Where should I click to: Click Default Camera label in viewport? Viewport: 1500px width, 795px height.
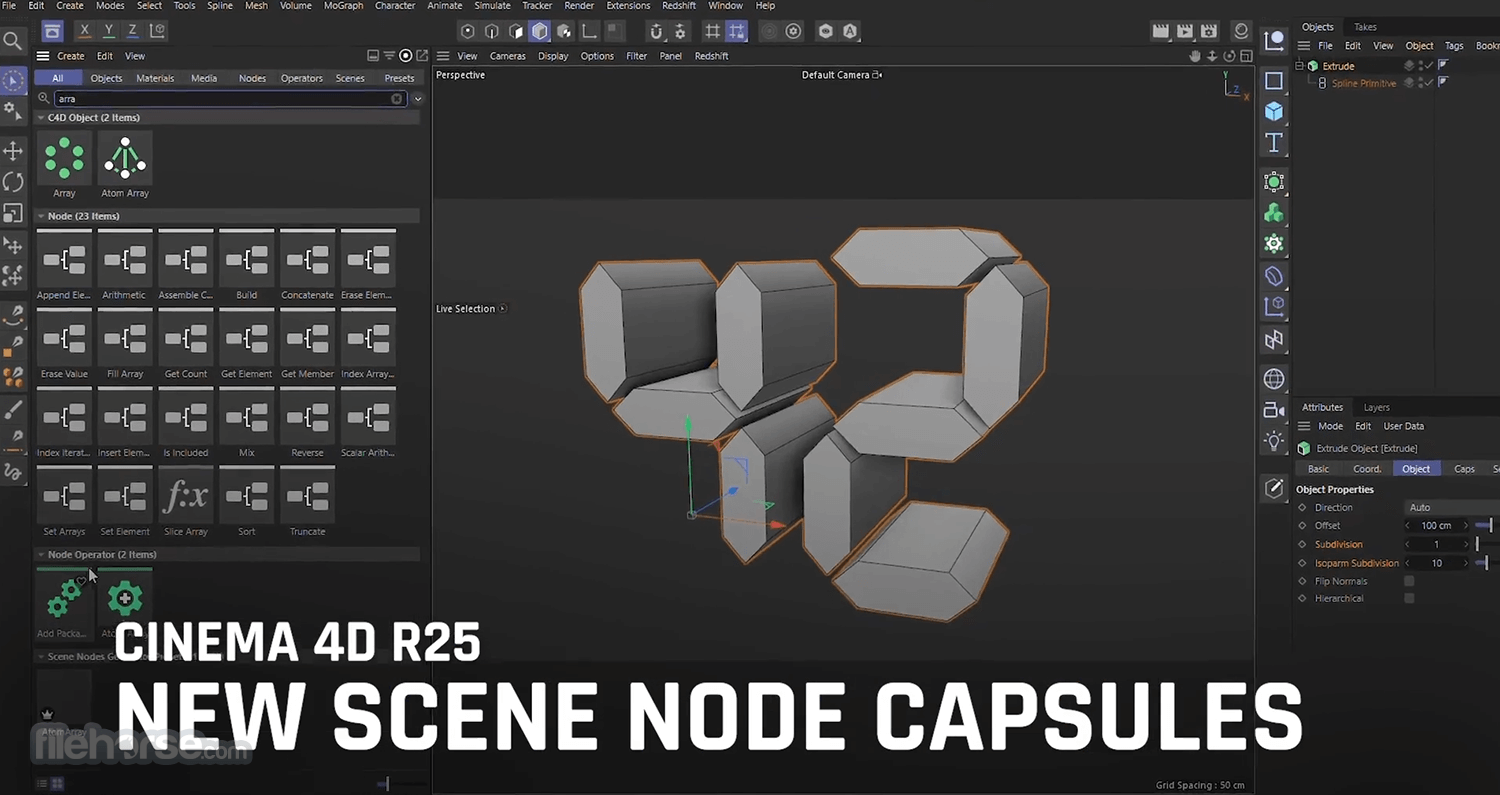pyautogui.click(x=837, y=75)
